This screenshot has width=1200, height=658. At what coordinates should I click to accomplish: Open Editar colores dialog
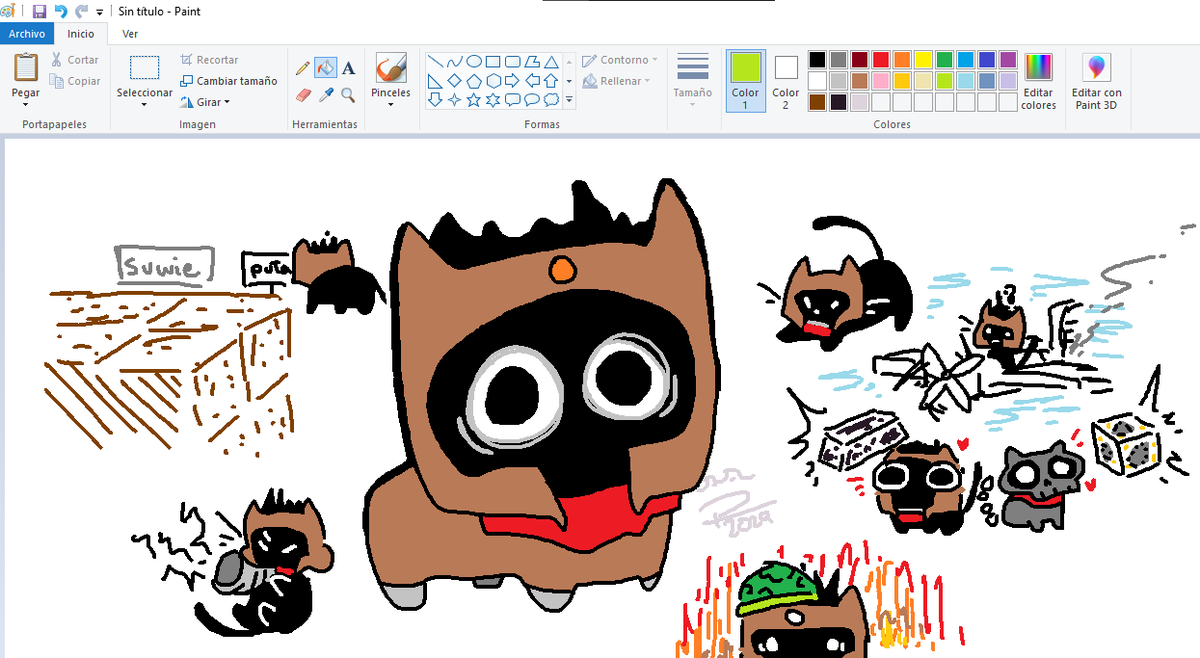tap(1039, 80)
